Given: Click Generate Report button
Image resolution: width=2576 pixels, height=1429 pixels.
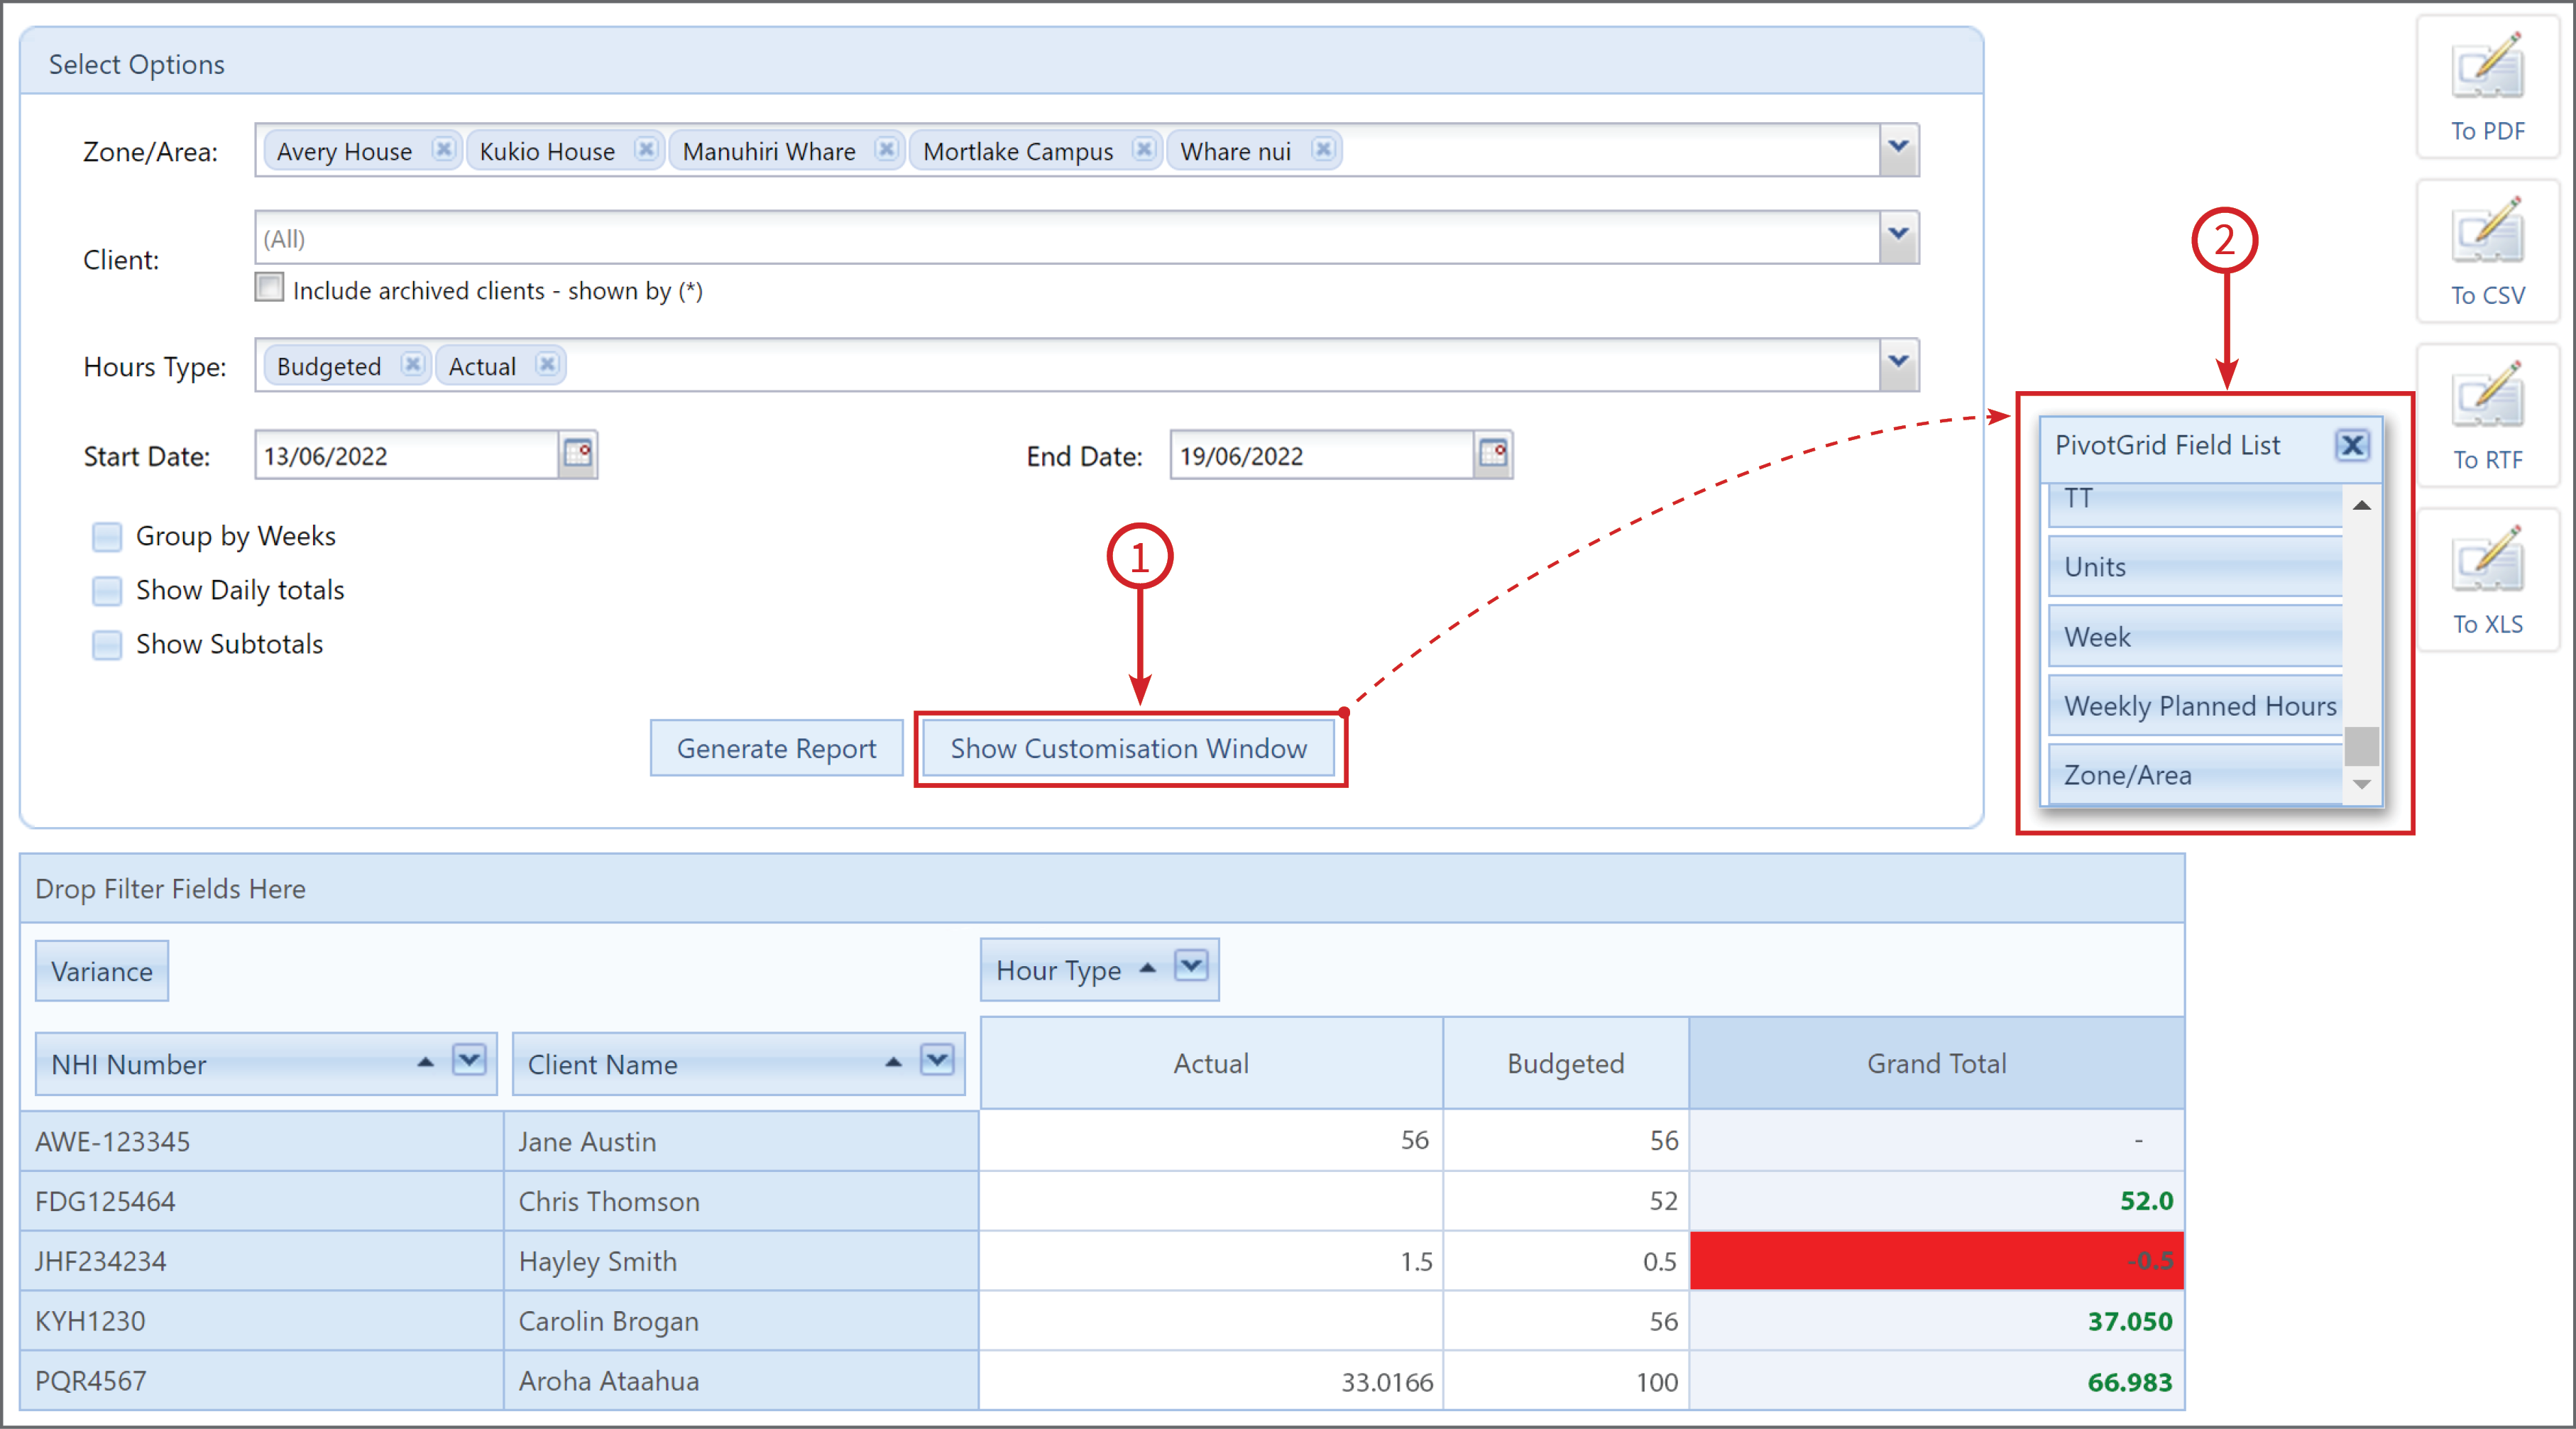Looking at the screenshot, I should [776, 748].
